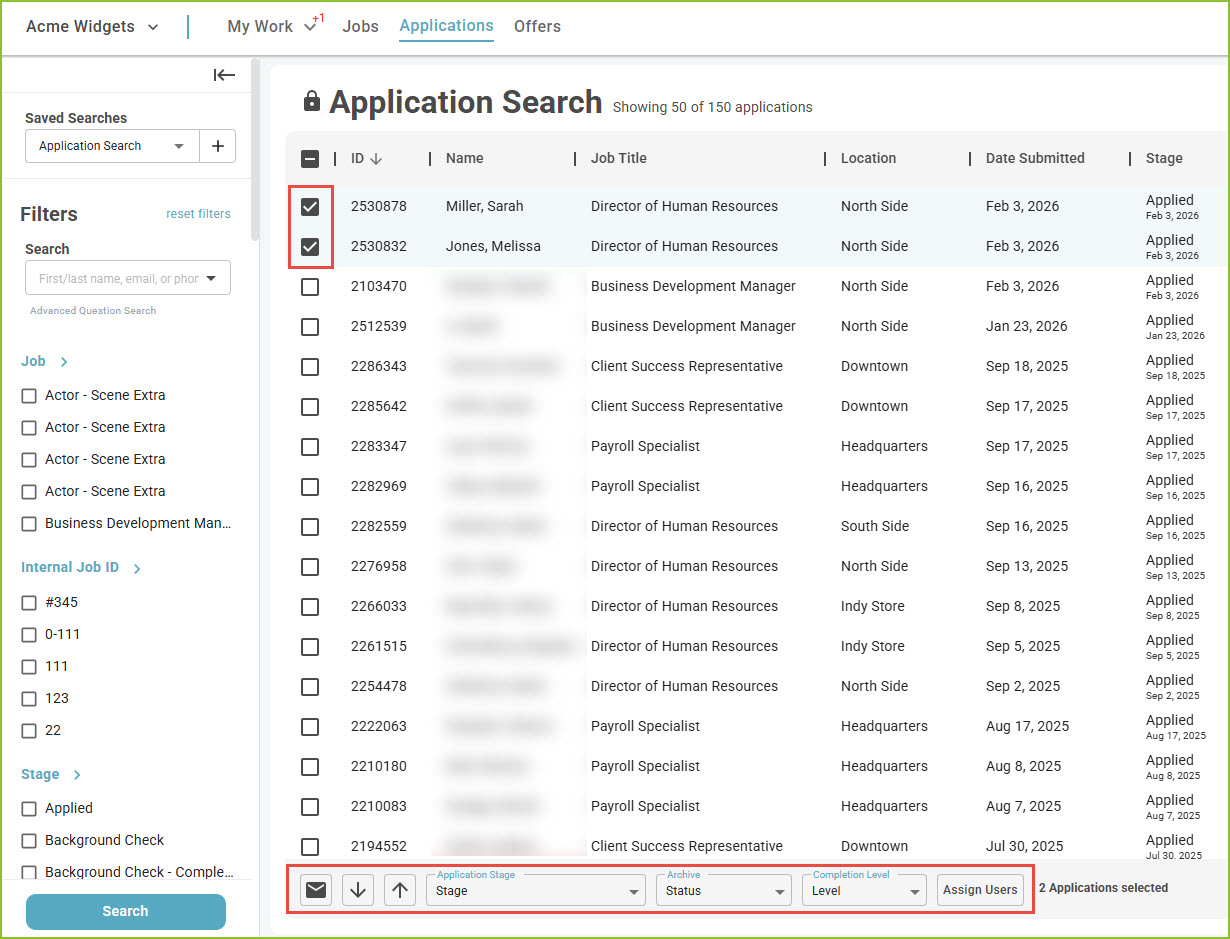Click the South Side location cell
Screen dimensions: 1230x939
[875, 526]
